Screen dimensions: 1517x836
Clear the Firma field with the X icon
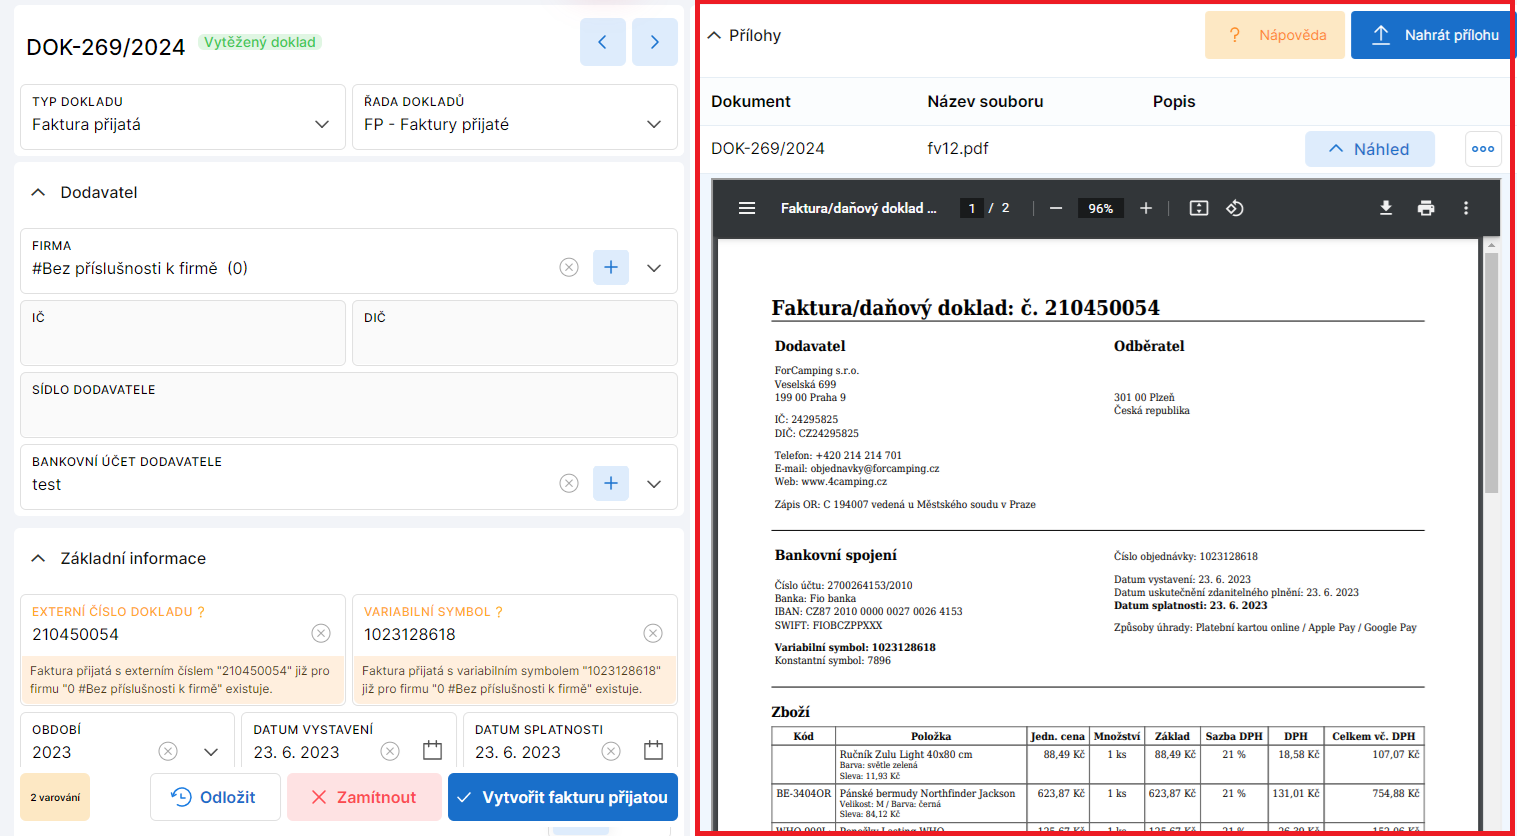tap(569, 267)
